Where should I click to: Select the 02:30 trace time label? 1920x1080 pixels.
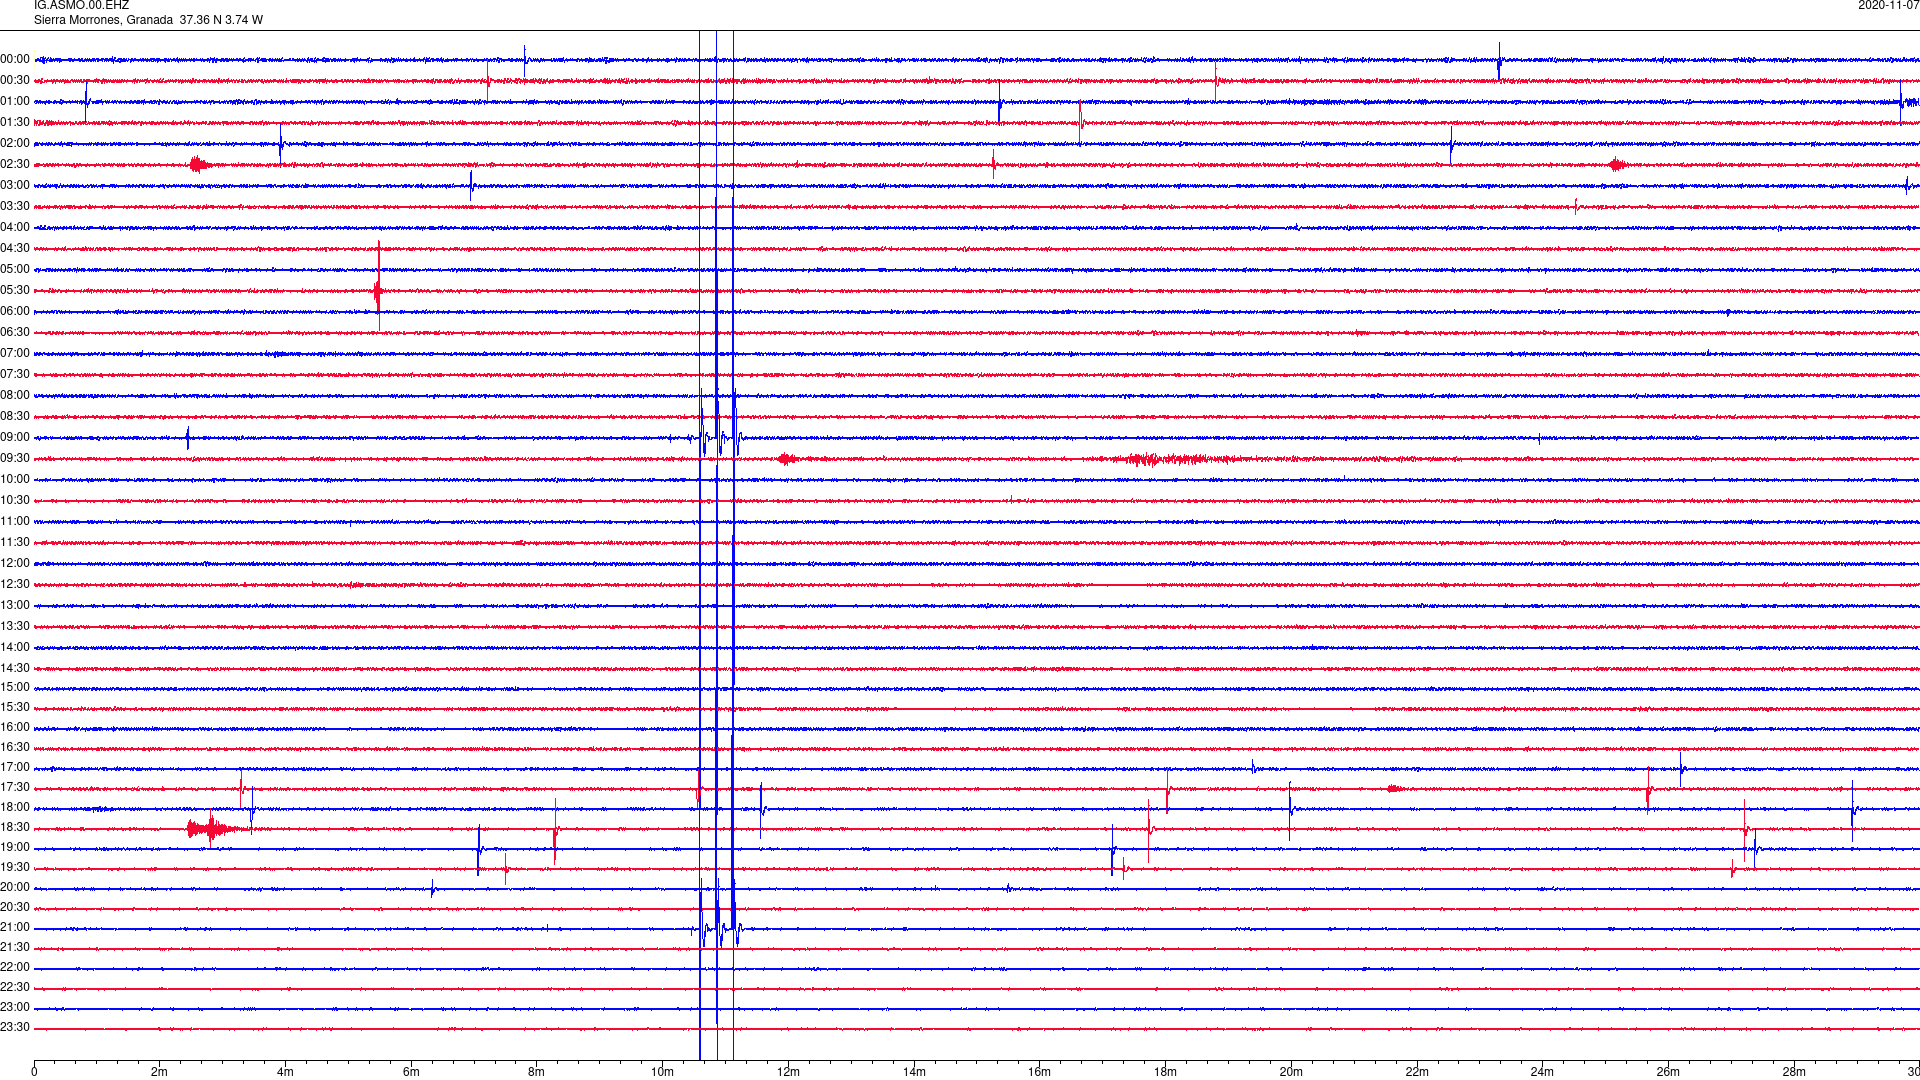coord(15,165)
